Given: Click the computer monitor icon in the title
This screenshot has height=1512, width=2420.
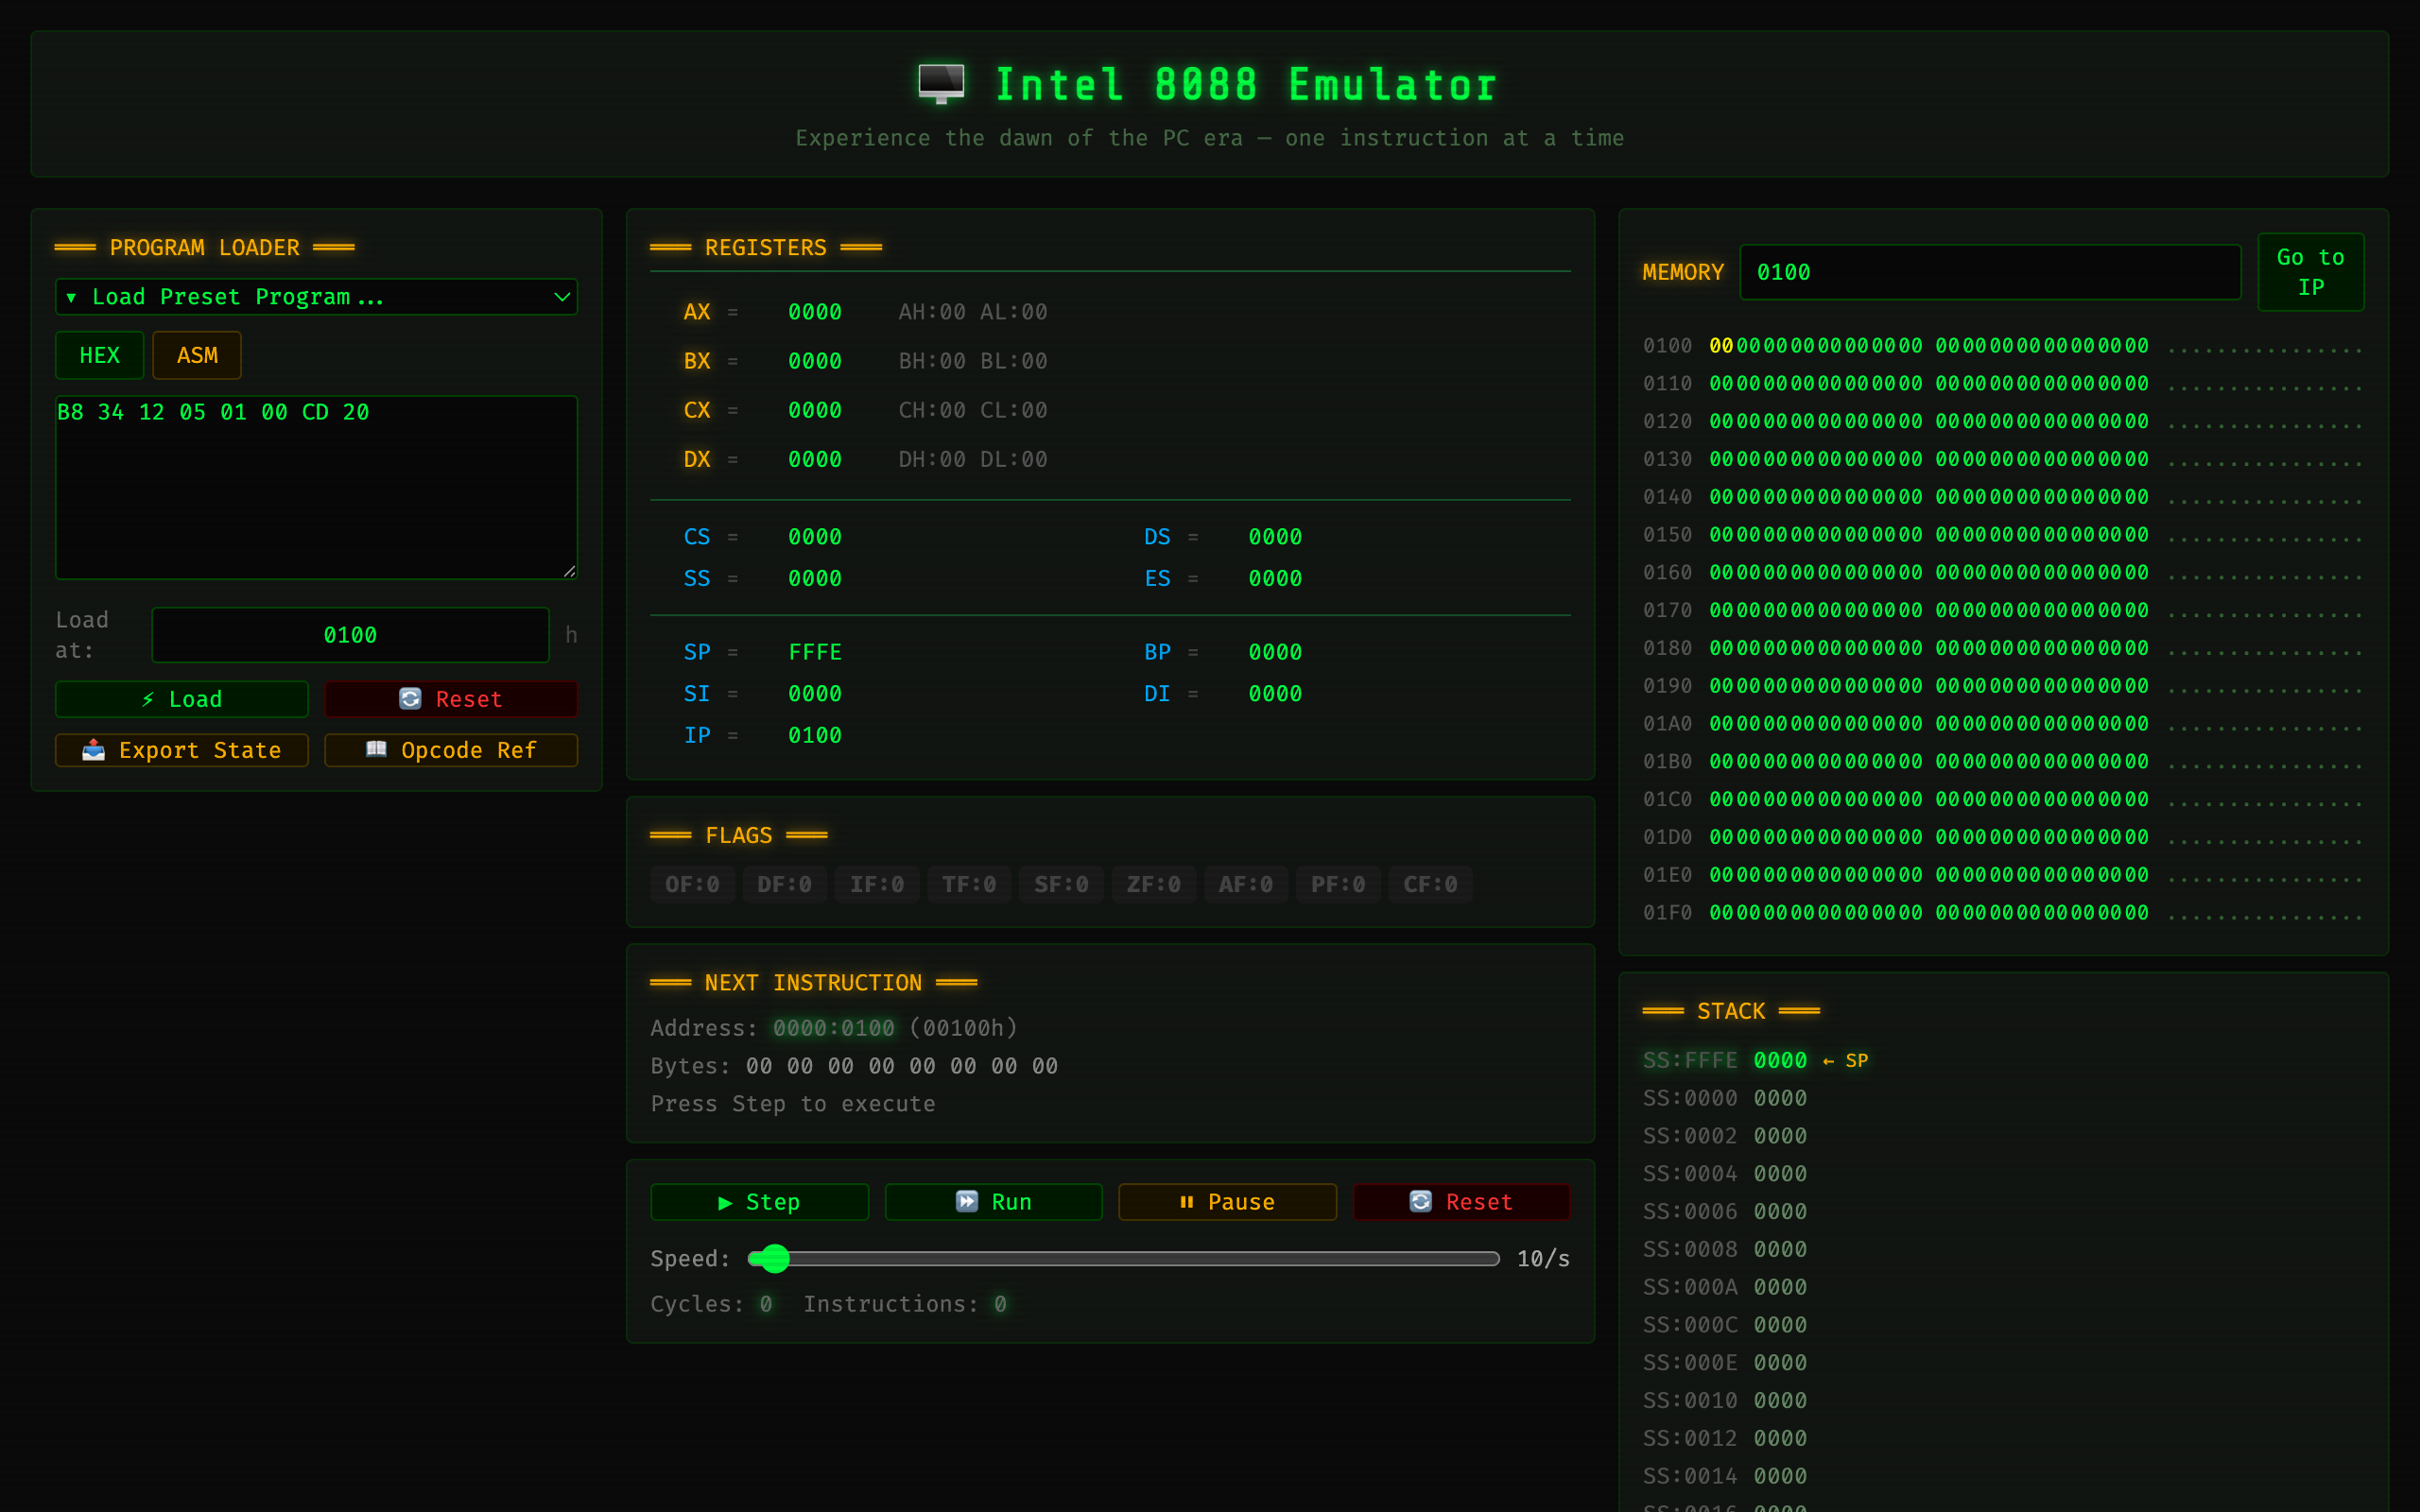Looking at the screenshot, I should [x=941, y=84].
